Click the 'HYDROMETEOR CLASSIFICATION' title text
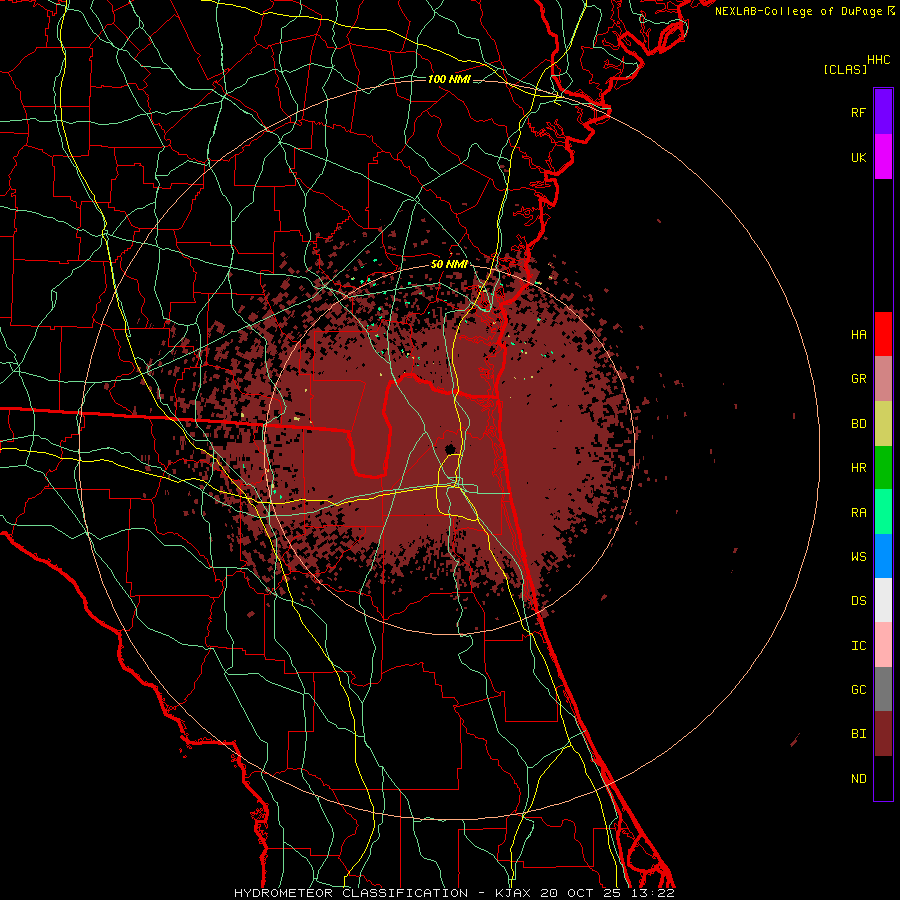The height and width of the screenshot is (900, 900). coord(351,893)
